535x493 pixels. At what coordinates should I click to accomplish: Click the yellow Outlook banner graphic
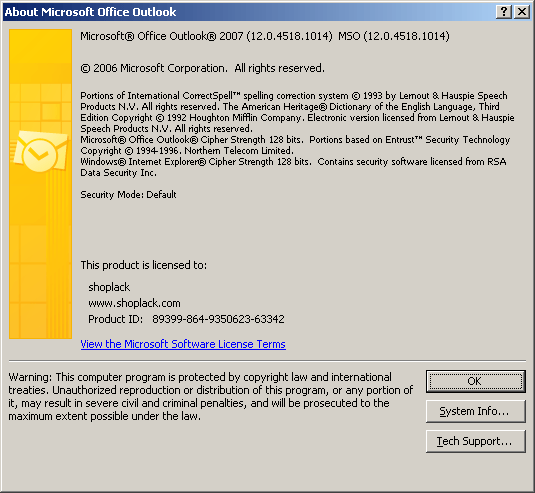(x=40, y=184)
